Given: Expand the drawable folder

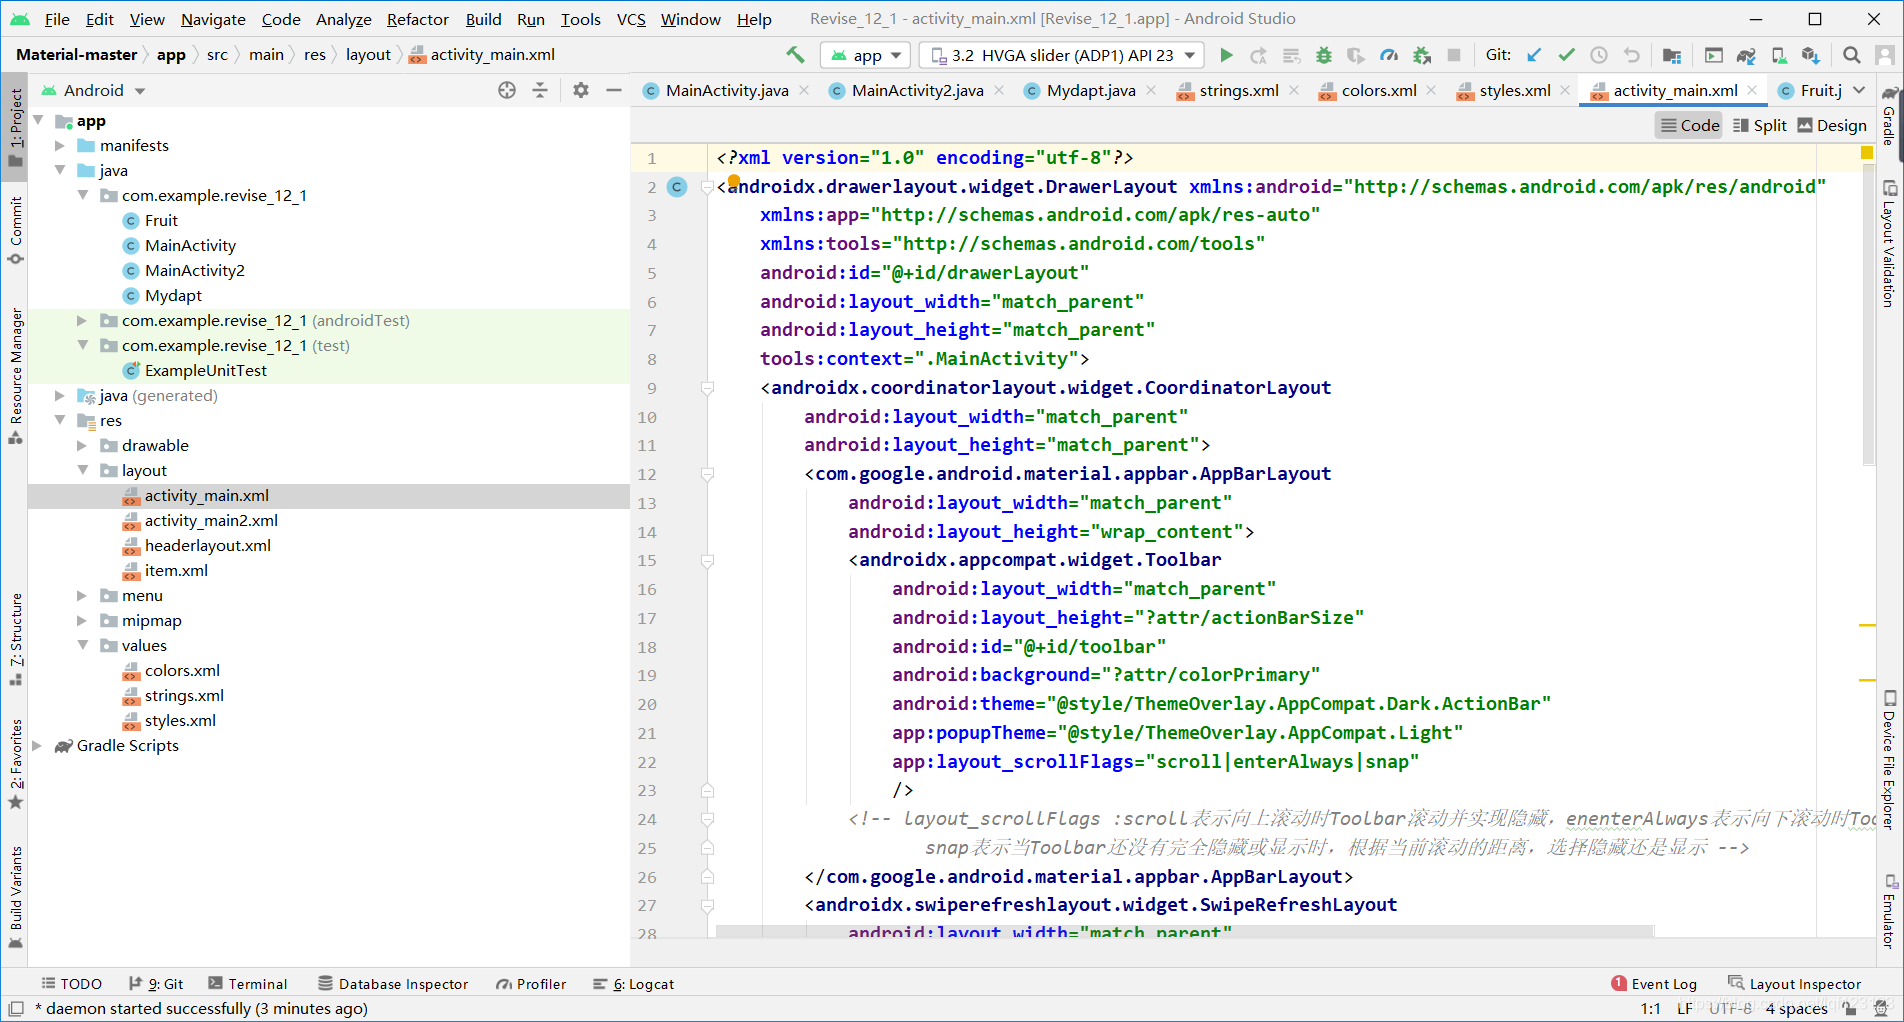Looking at the screenshot, I should pos(82,446).
